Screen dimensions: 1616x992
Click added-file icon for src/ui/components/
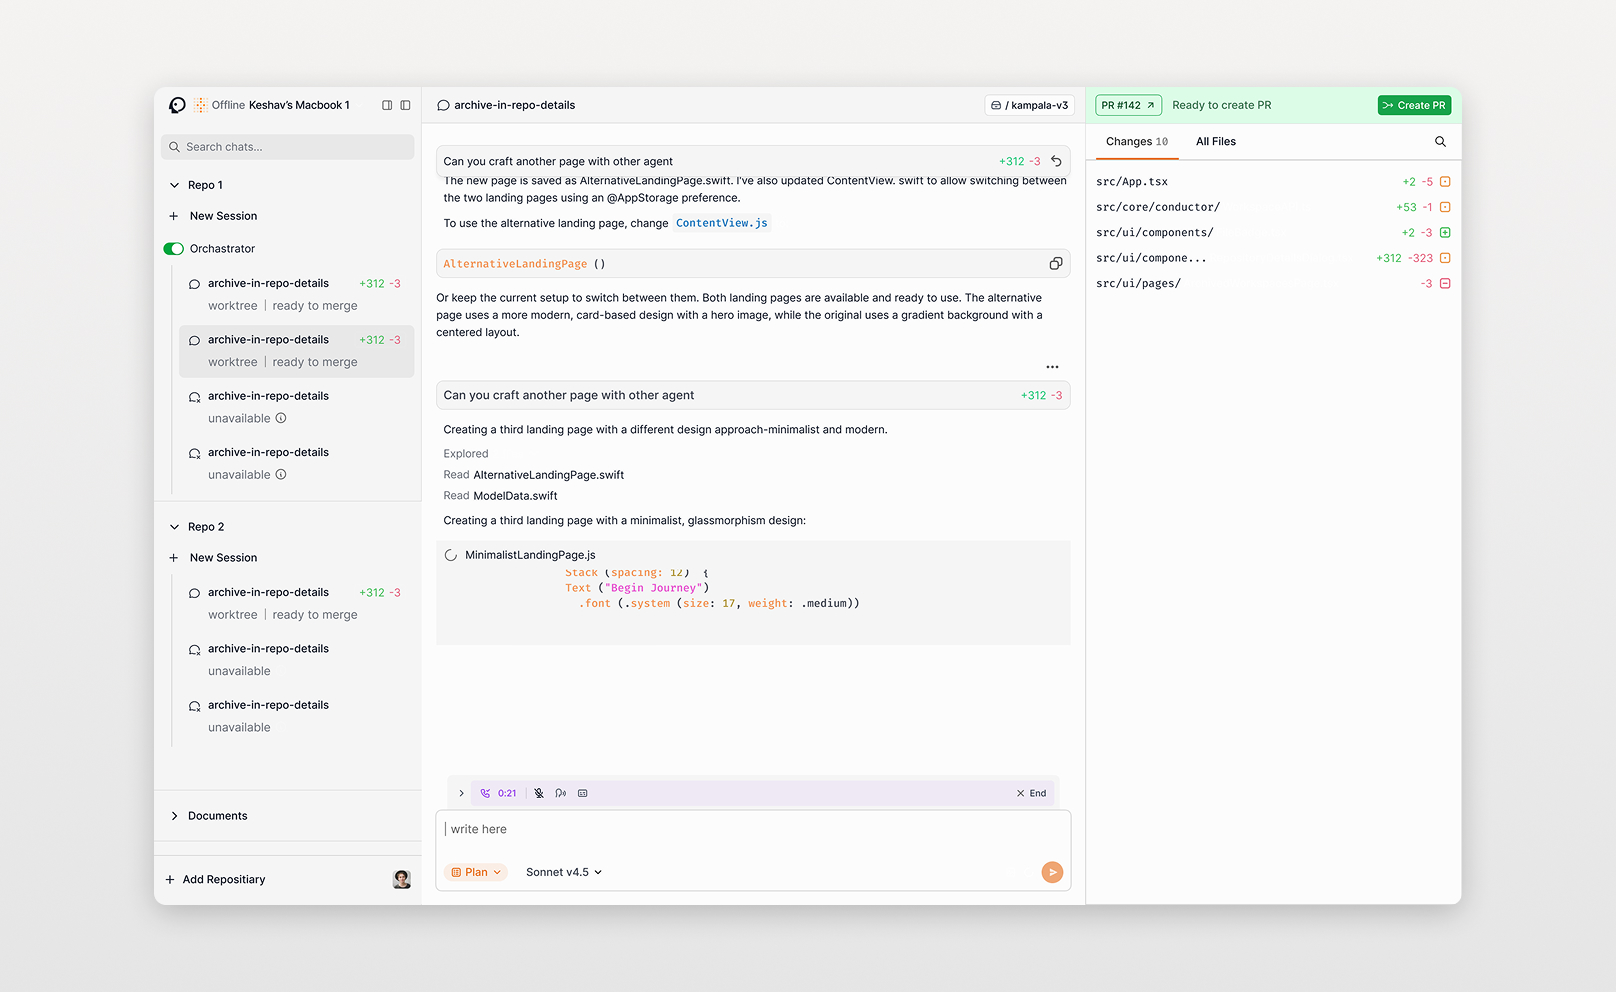click(1445, 233)
